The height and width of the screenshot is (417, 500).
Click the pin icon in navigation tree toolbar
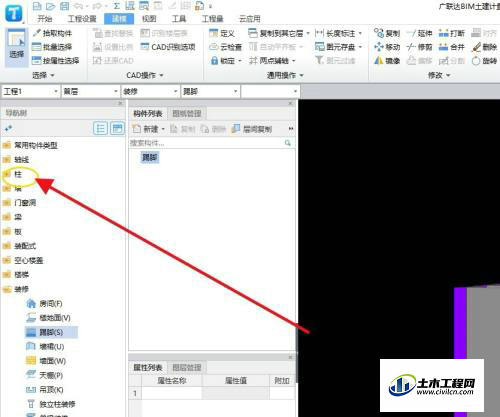click(x=8, y=128)
